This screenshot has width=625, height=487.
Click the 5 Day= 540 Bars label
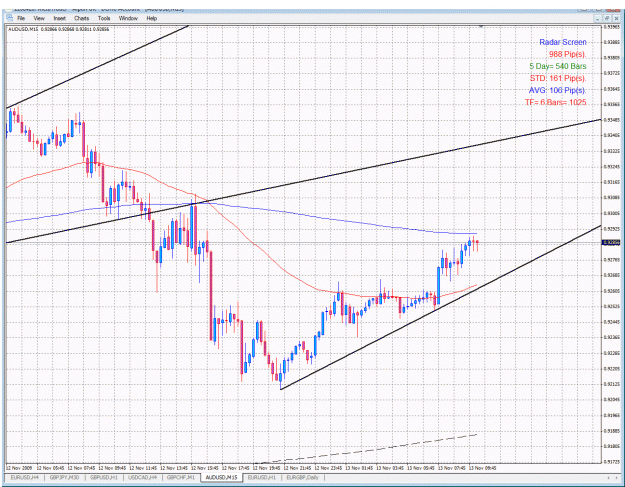(558, 66)
